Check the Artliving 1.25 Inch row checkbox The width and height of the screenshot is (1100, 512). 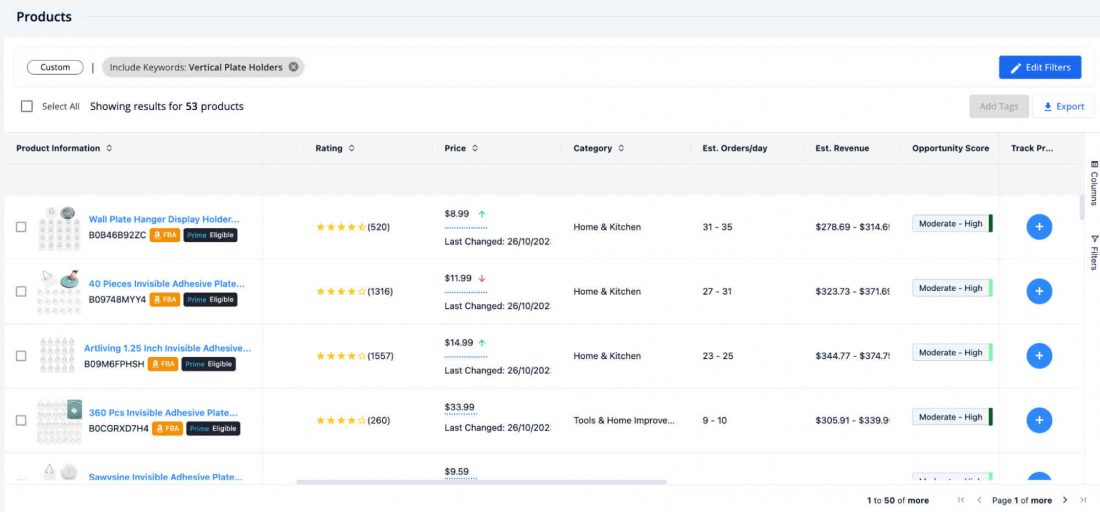[x=21, y=356]
